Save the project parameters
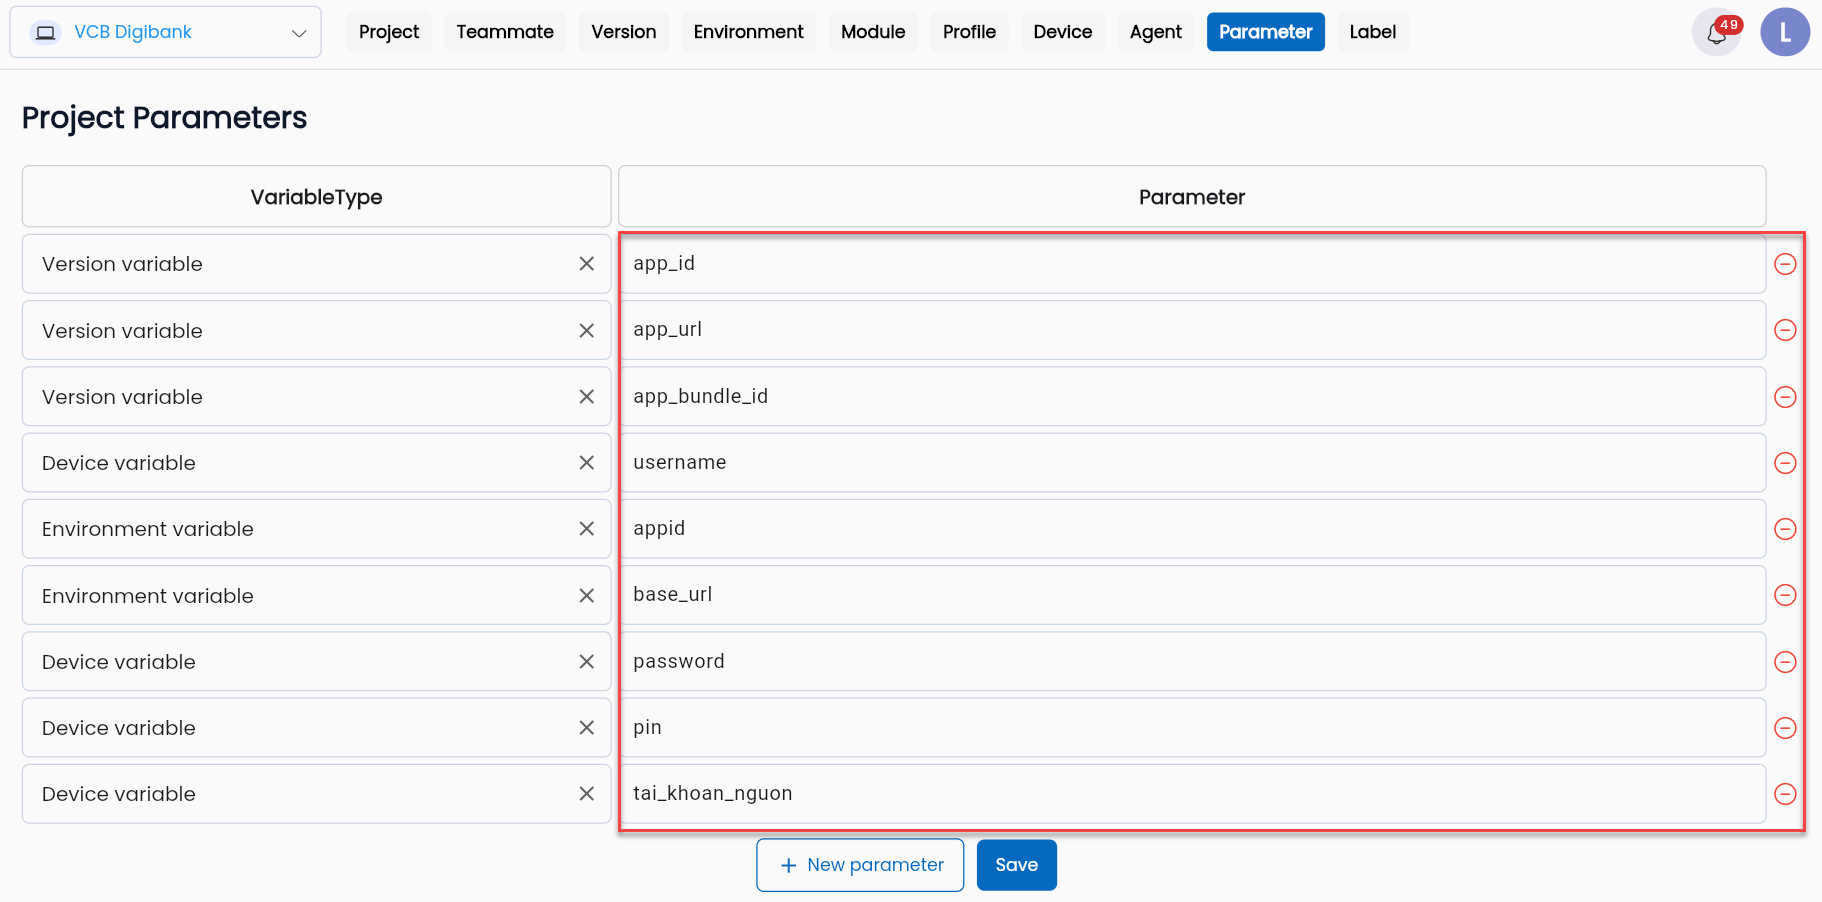This screenshot has width=1822, height=902. [x=1016, y=865]
